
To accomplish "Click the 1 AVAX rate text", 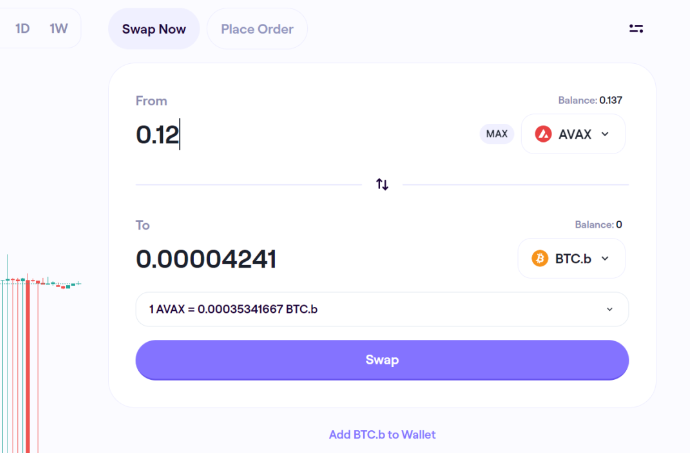I will tap(233, 309).
